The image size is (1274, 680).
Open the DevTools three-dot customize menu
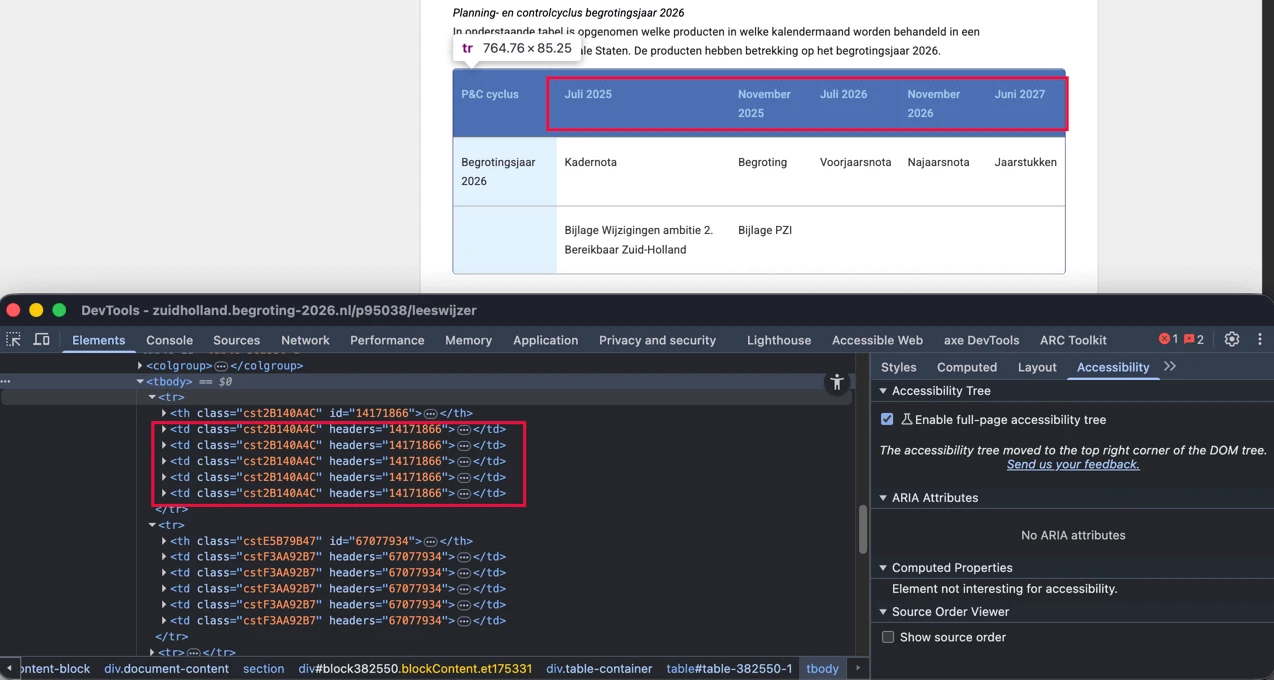(x=1260, y=340)
